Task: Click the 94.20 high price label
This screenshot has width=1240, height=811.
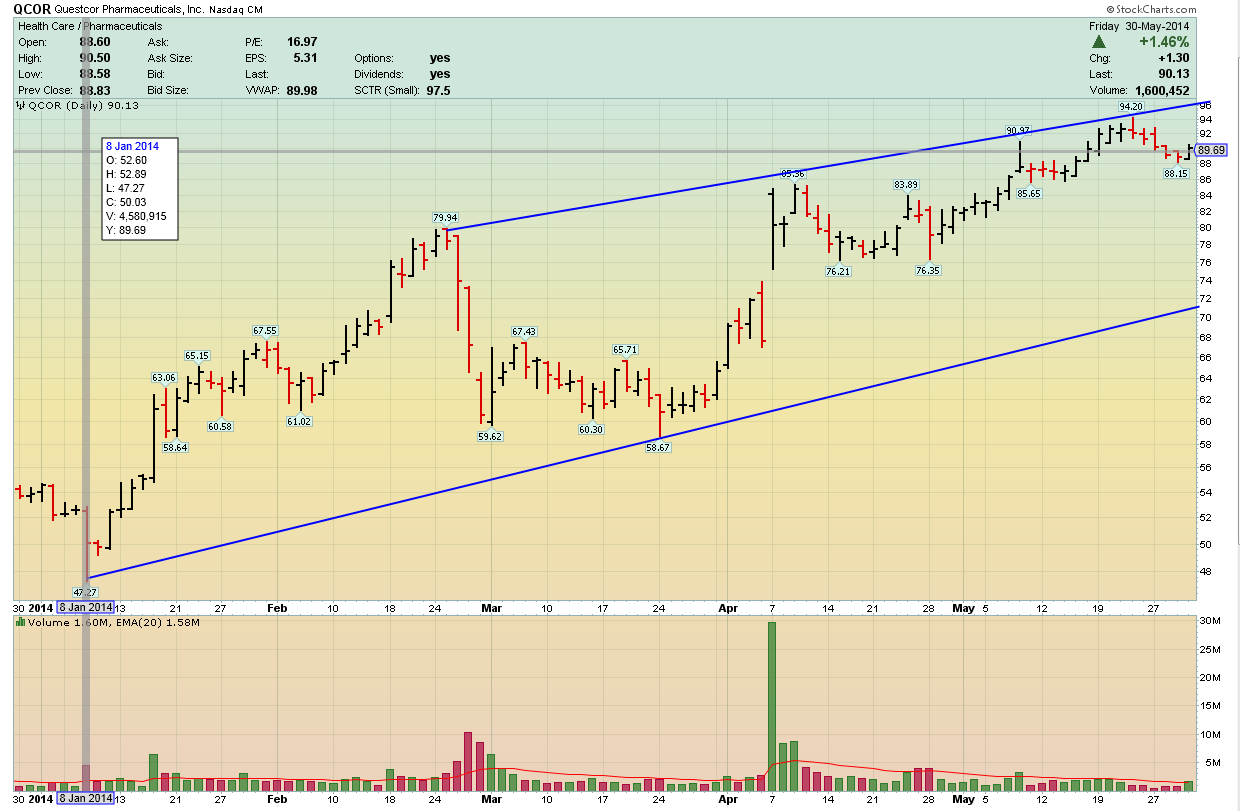Action: [1130, 106]
